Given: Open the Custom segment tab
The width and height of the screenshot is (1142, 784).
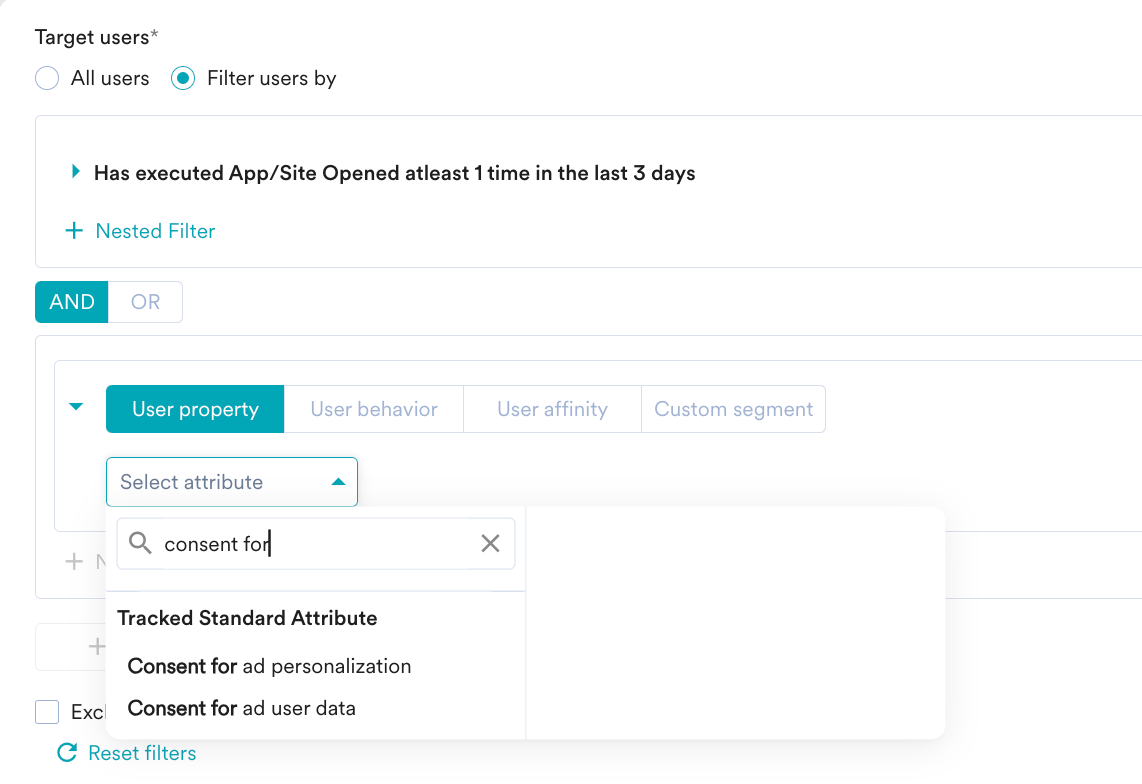Looking at the screenshot, I should pyautogui.click(x=733, y=409).
